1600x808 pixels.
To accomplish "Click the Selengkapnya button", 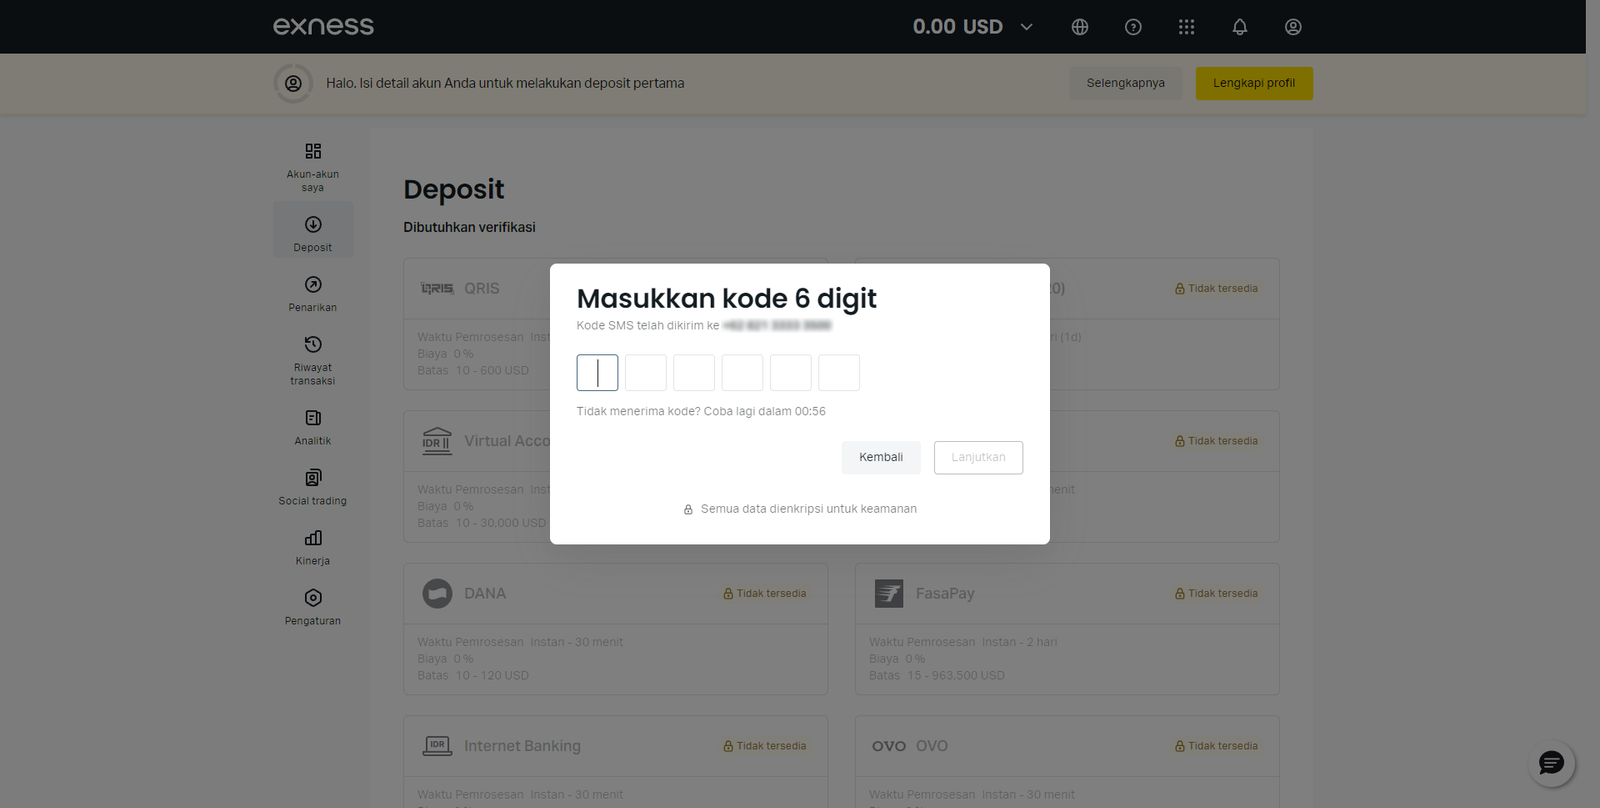I will 1125,83.
